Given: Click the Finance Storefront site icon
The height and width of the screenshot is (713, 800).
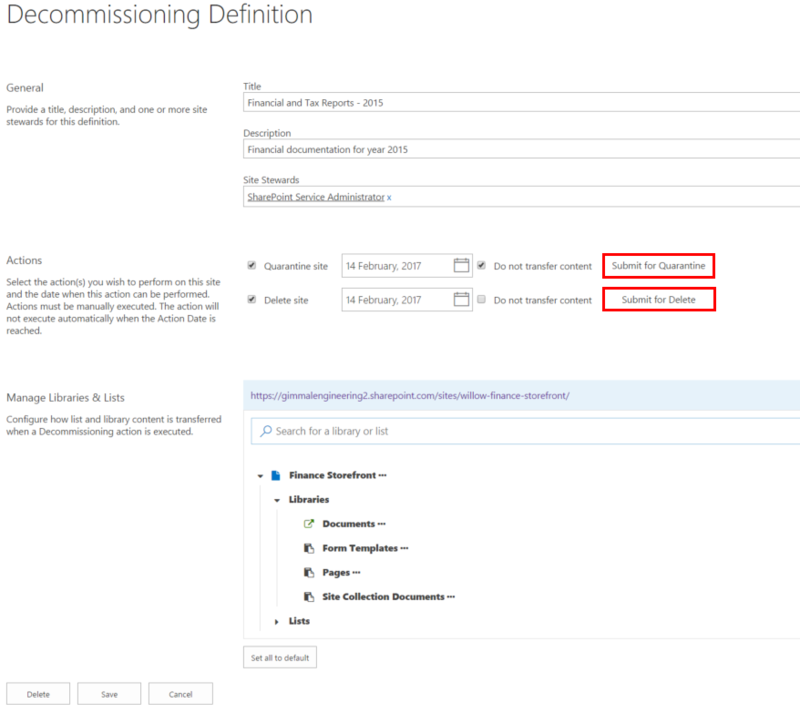Looking at the screenshot, I should coord(276,476).
